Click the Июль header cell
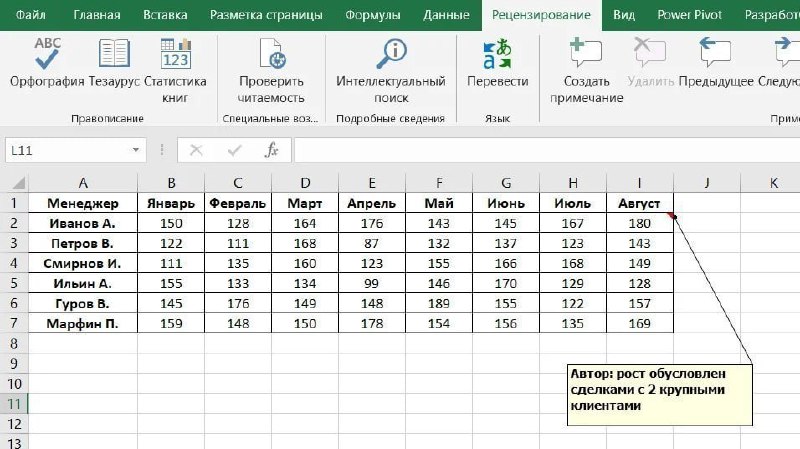This screenshot has height=449, width=800. coord(573,203)
